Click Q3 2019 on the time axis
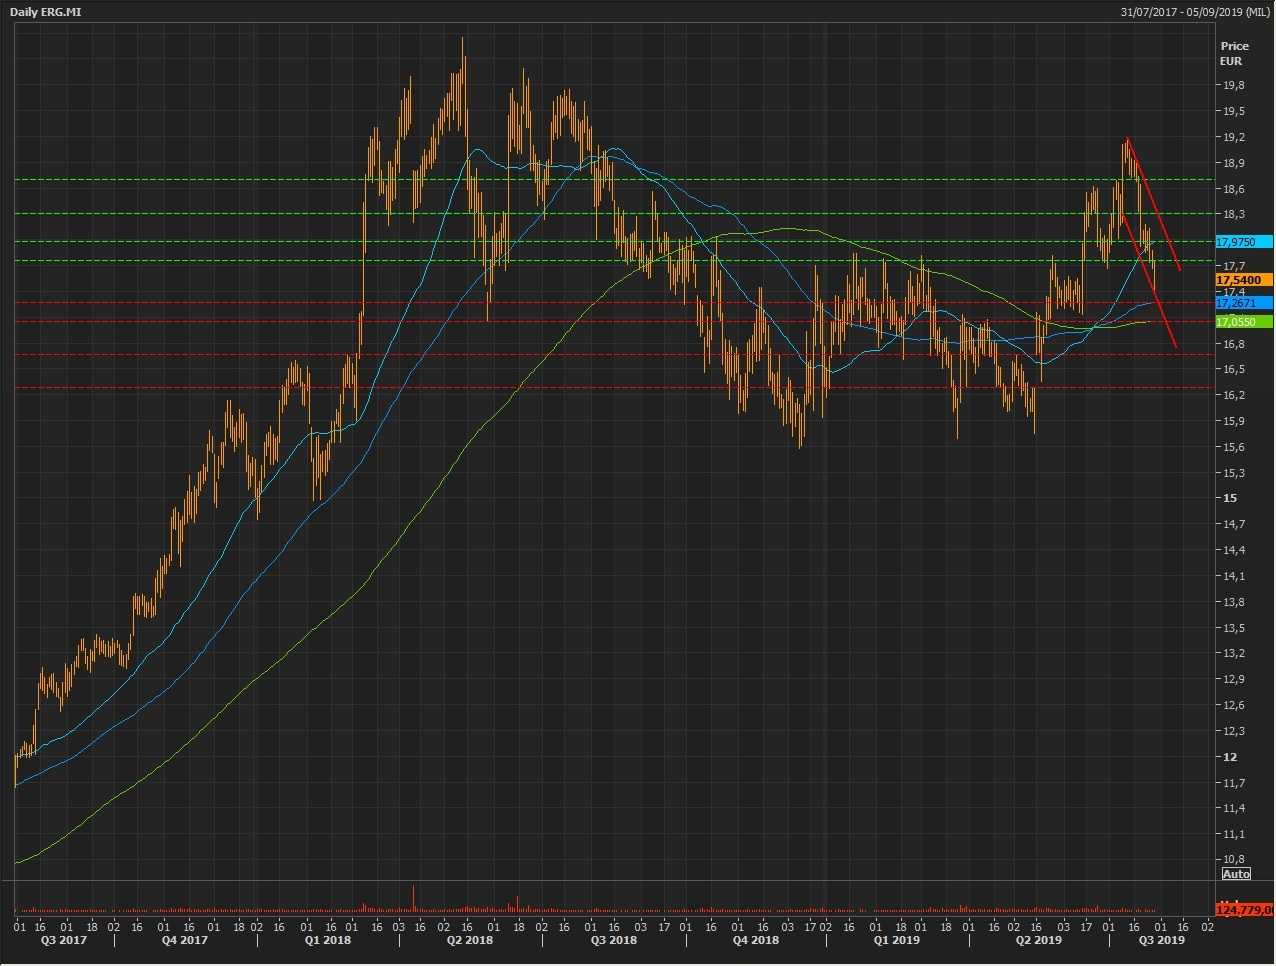 1162,940
